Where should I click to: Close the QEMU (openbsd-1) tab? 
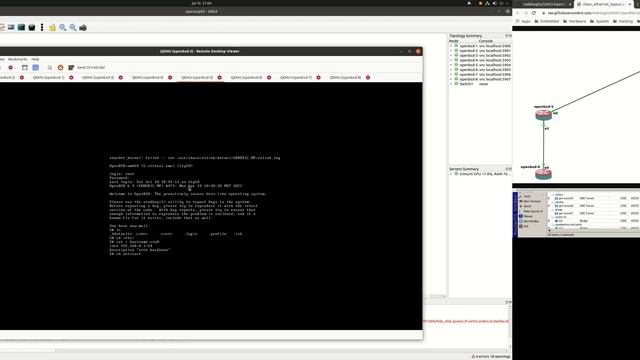[x=71, y=78]
